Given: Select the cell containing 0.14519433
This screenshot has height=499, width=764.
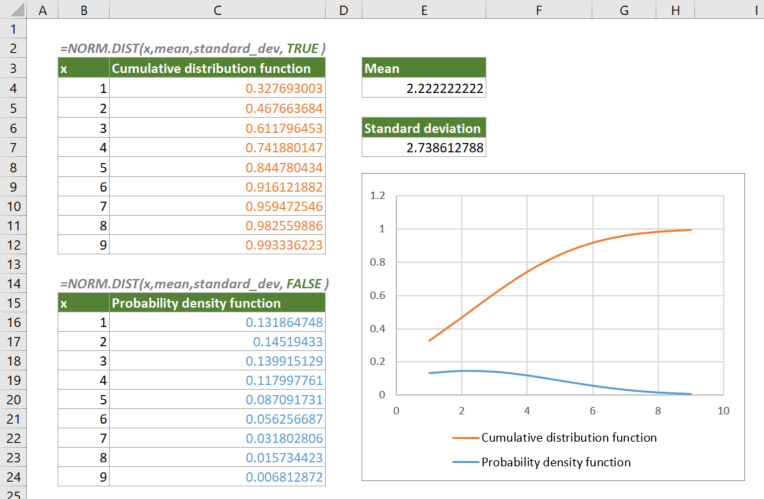Looking at the screenshot, I should click(217, 342).
